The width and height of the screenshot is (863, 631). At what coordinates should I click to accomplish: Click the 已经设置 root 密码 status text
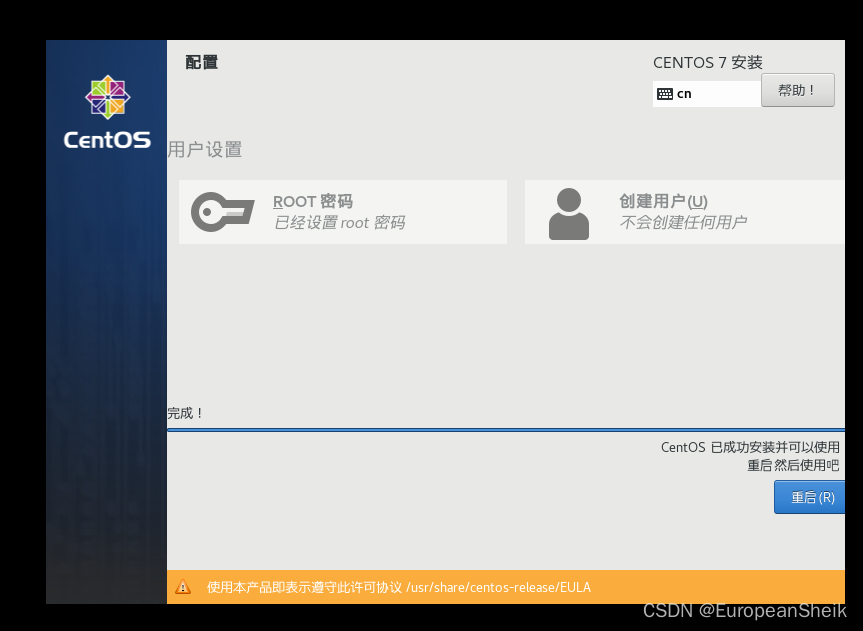pyautogui.click(x=340, y=223)
